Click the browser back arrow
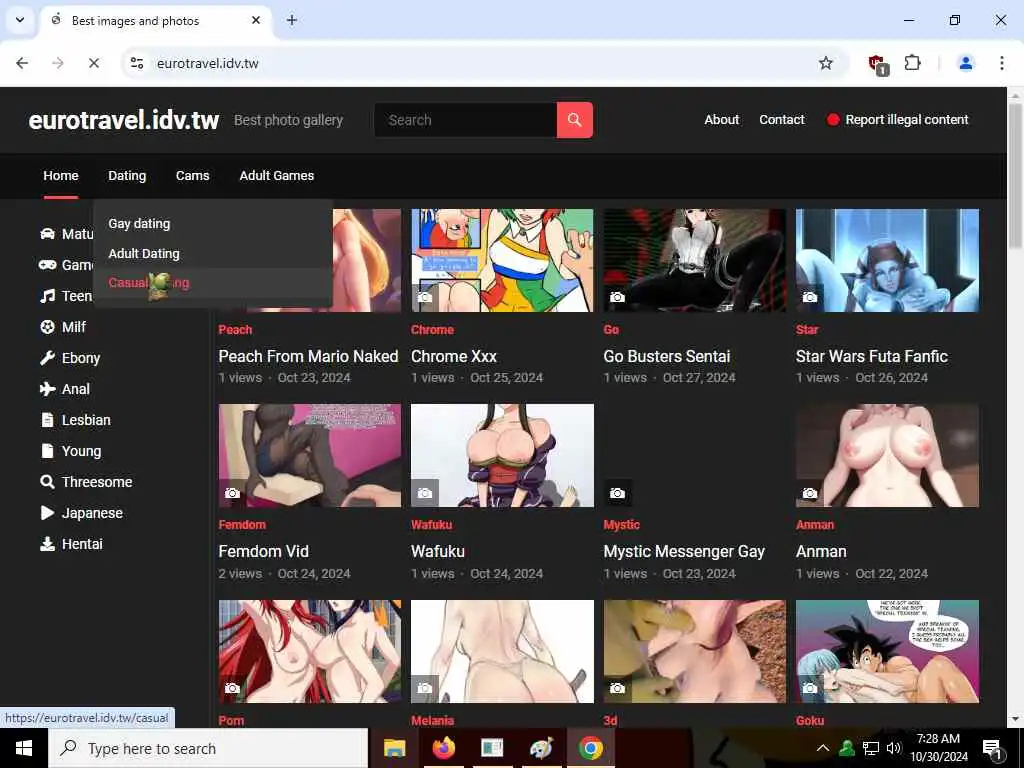 (x=22, y=63)
